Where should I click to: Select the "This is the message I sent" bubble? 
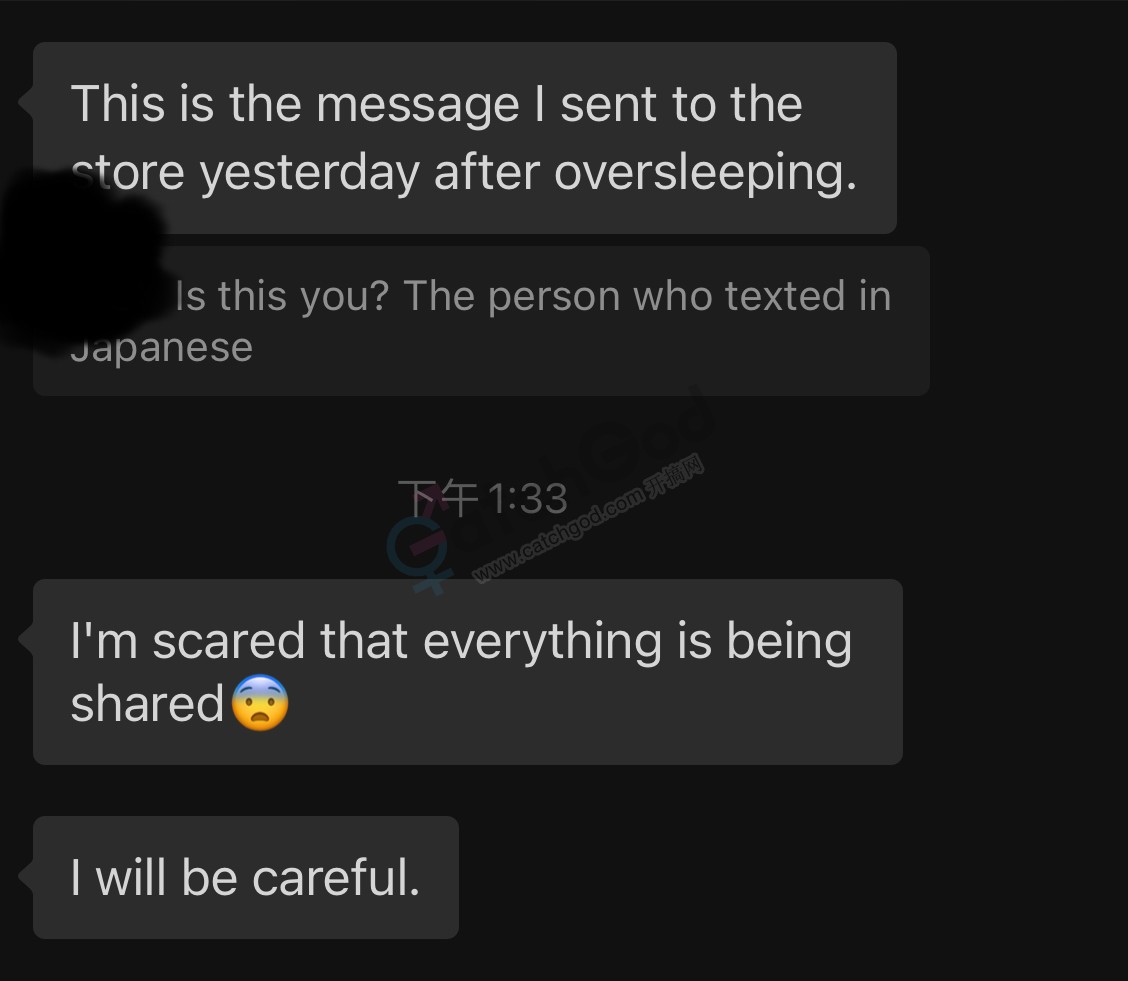465,137
